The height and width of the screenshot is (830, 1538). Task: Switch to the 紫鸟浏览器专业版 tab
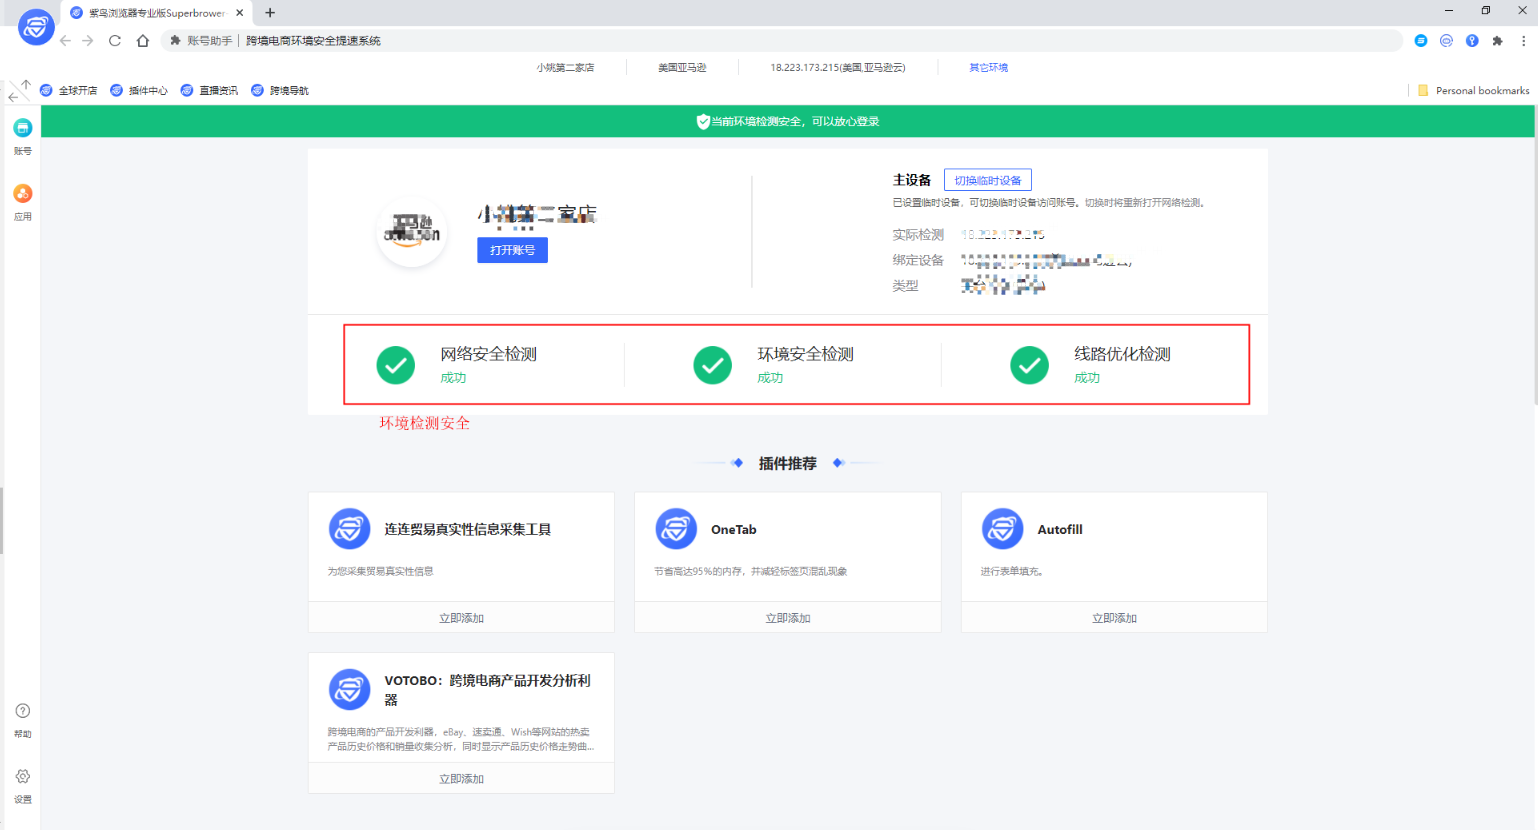coord(150,13)
